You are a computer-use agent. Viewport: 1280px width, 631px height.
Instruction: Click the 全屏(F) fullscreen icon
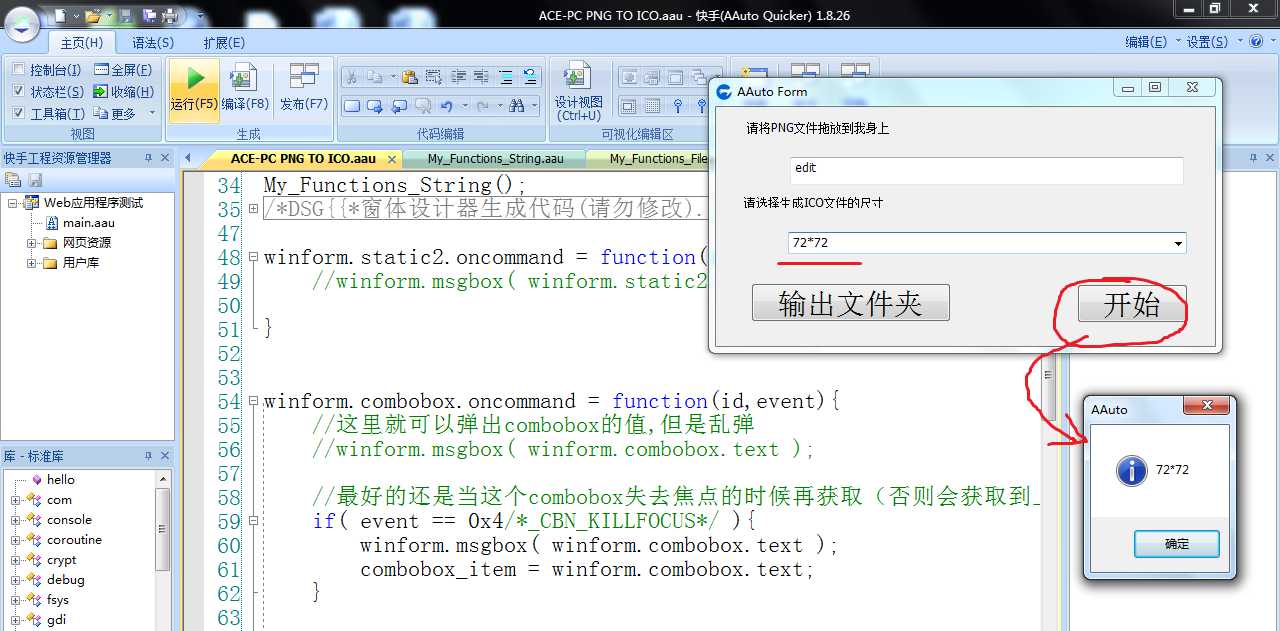(x=101, y=70)
